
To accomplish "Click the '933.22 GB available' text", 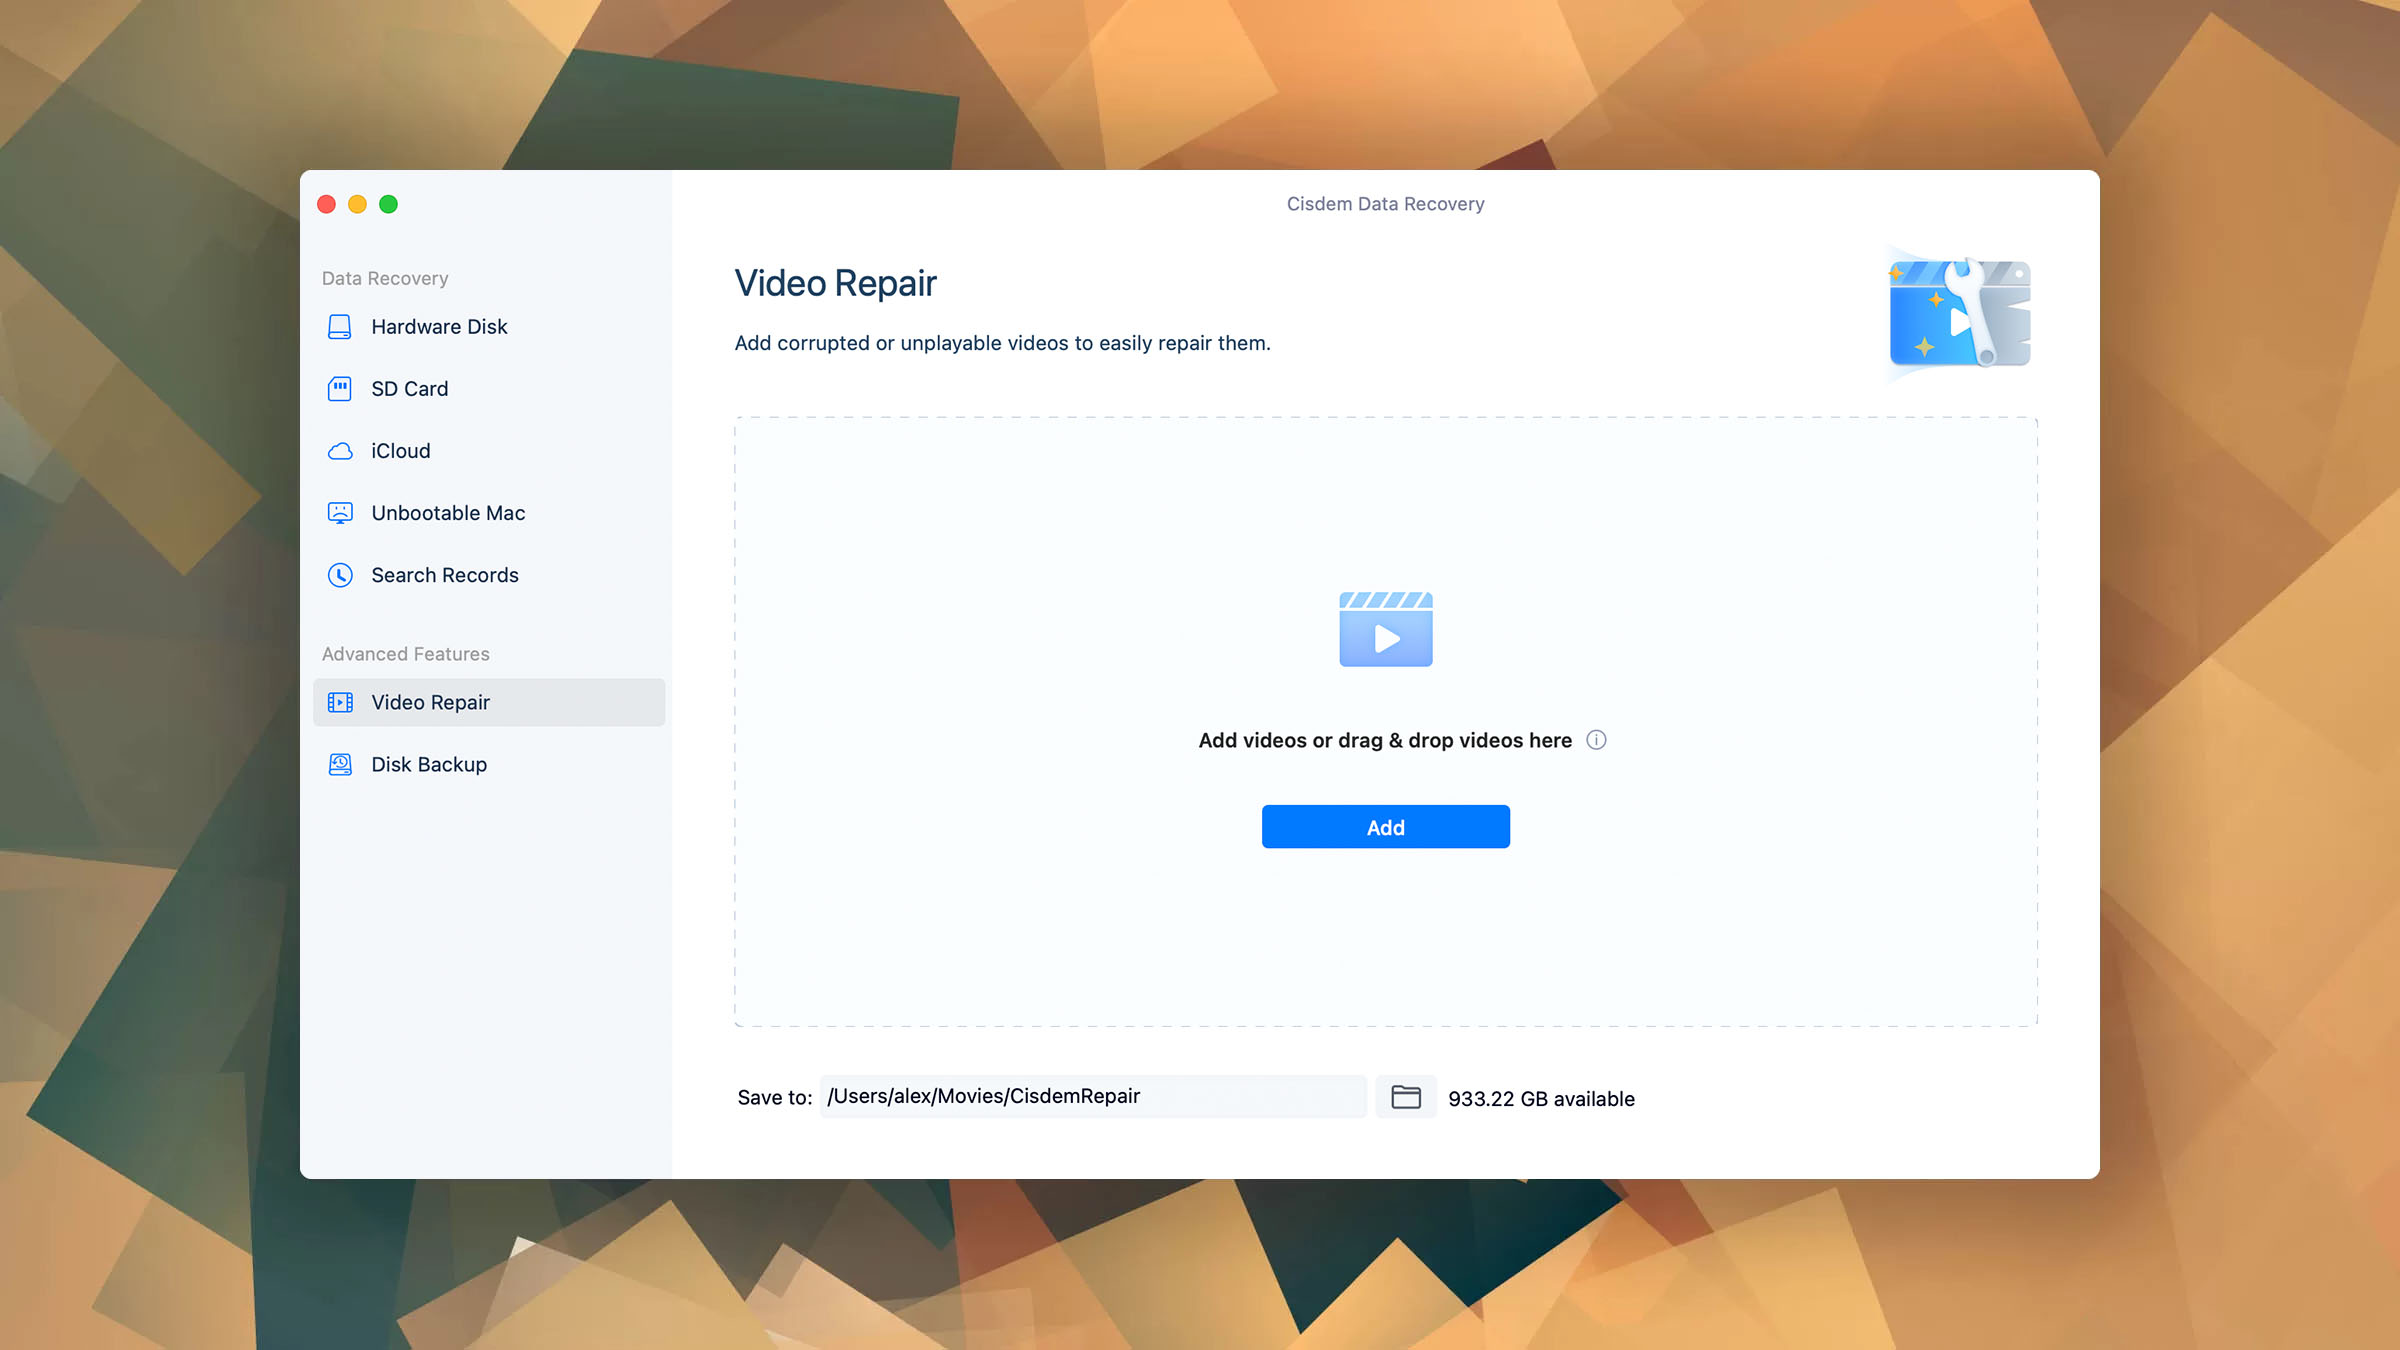I will 1541,1099.
